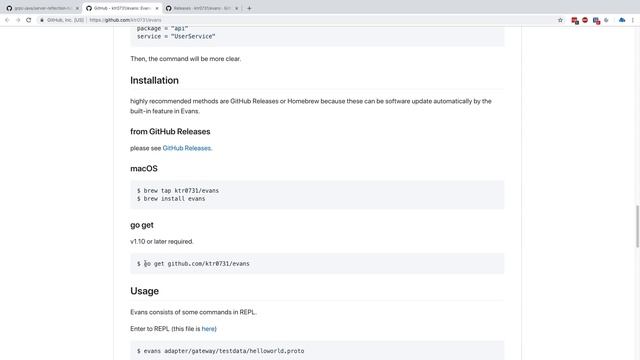
Task: Click the Usage heading
Action: tap(144, 291)
